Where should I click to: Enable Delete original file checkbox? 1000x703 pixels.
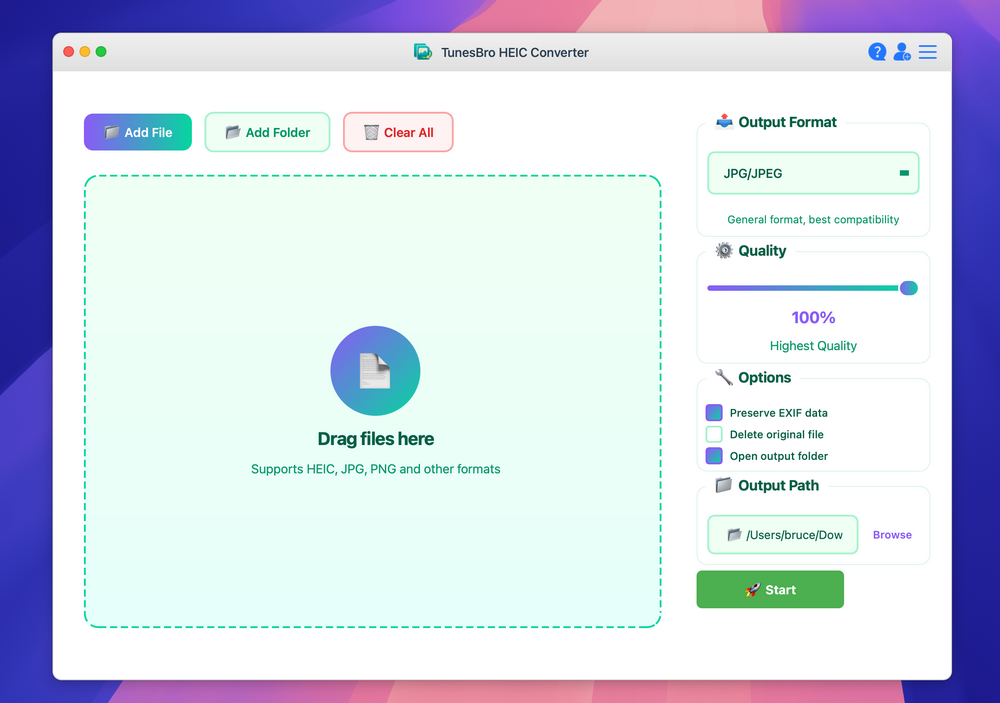(x=714, y=434)
